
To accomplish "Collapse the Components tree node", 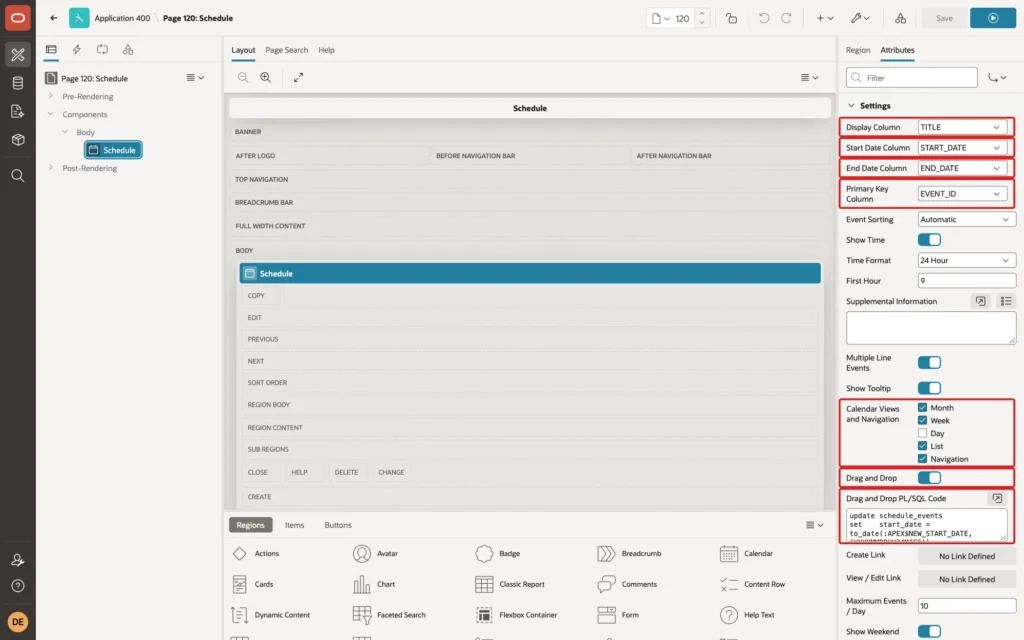I will 50,114.
